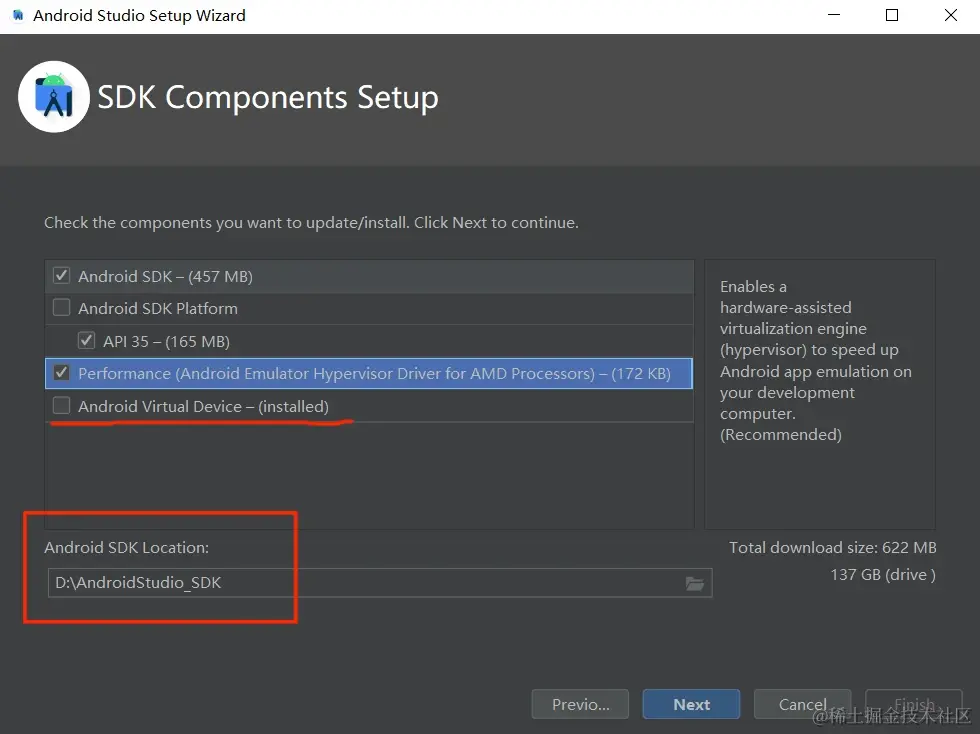Click the SDK Components Setup heading
The width and height of the screenshot is (980, 734).
coord(268,98)
